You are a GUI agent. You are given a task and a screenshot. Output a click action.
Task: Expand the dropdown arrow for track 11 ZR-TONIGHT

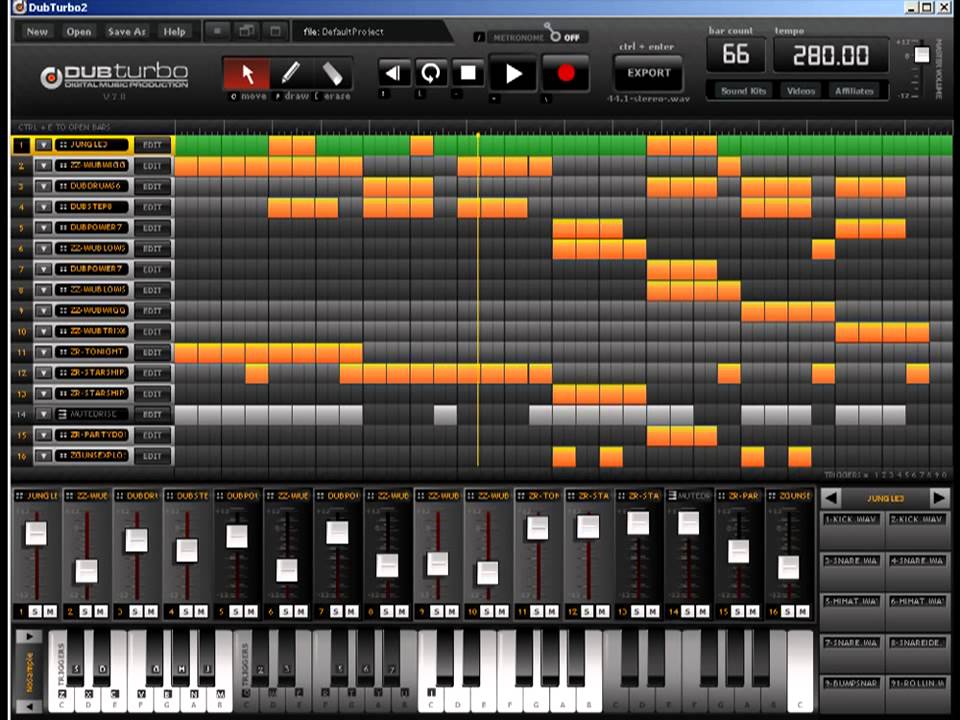click(x=43, y=352)
